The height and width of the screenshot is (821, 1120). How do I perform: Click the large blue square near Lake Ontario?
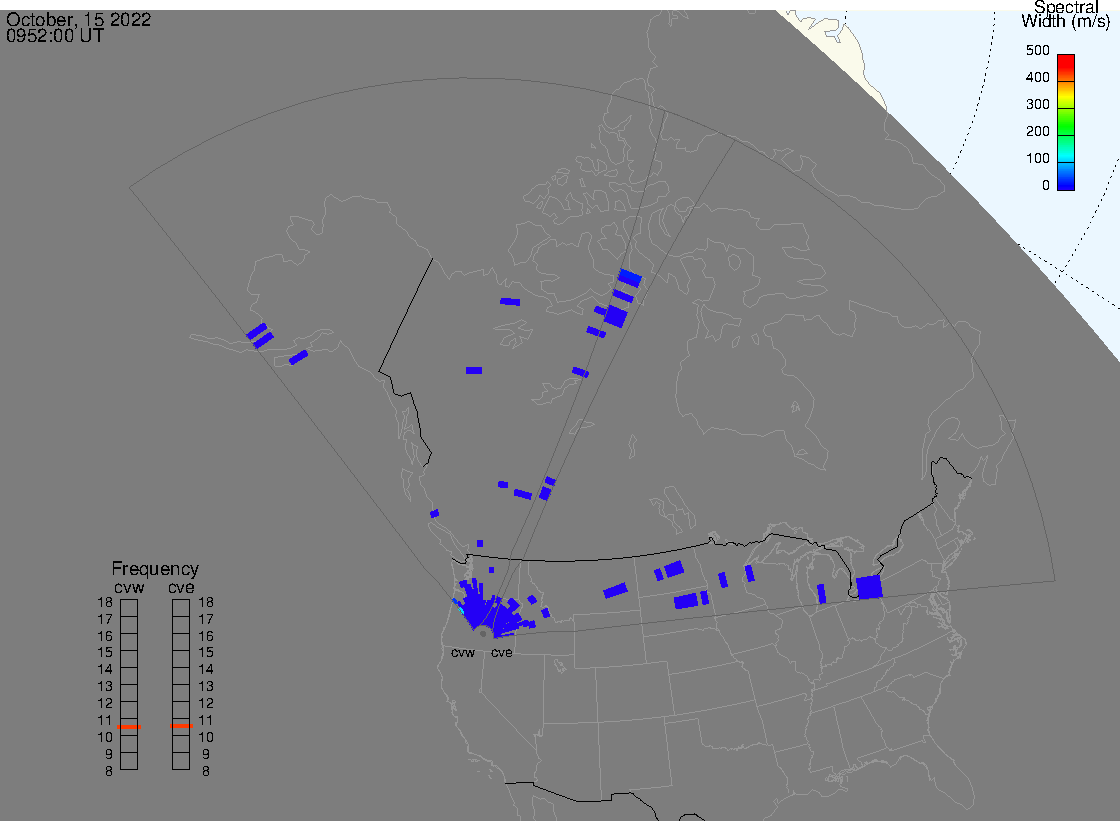click(869, 587)
